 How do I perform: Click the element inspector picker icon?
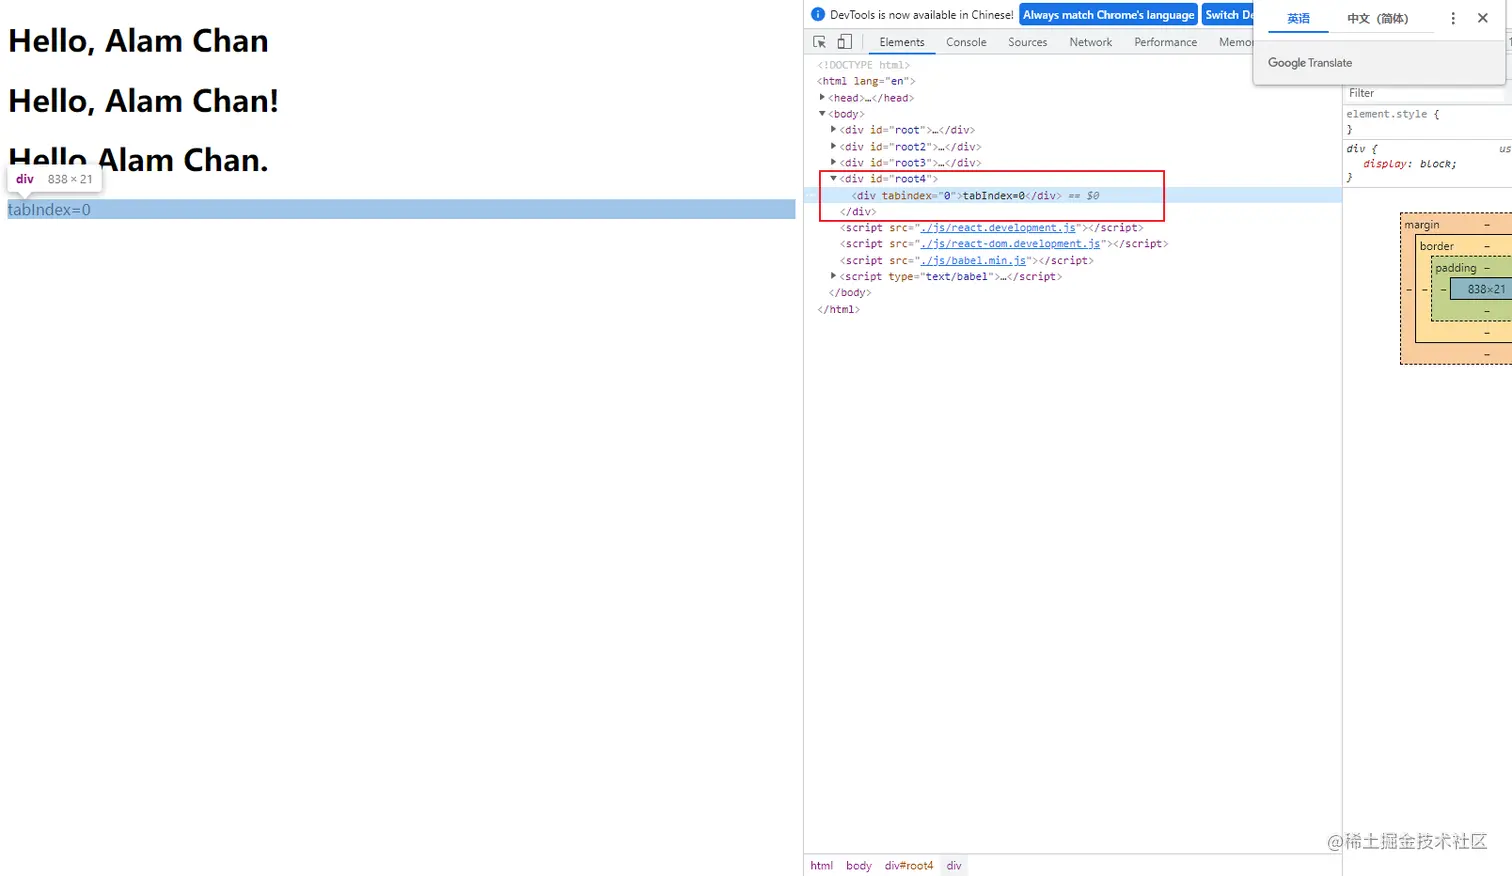click(x=820, y=42)
